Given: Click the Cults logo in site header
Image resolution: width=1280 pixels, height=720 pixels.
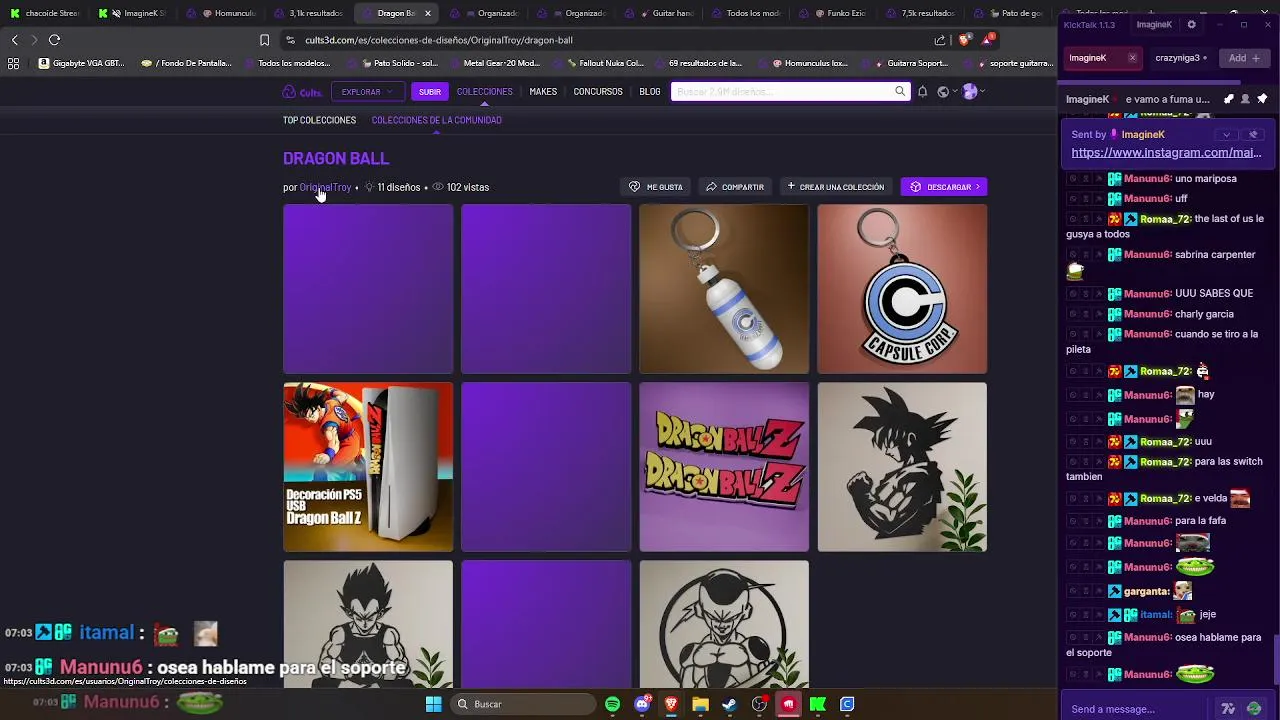Looking at the screenshot, I should click(302, 92).
